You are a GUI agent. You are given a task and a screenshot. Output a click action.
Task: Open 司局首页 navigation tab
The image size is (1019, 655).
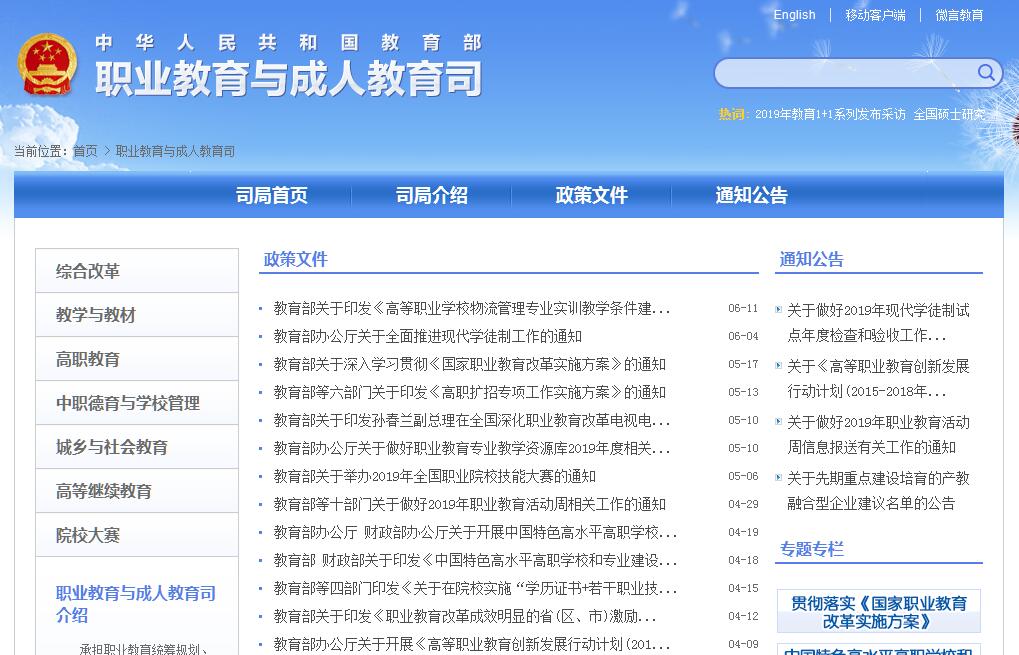click(x=271, y=196)
